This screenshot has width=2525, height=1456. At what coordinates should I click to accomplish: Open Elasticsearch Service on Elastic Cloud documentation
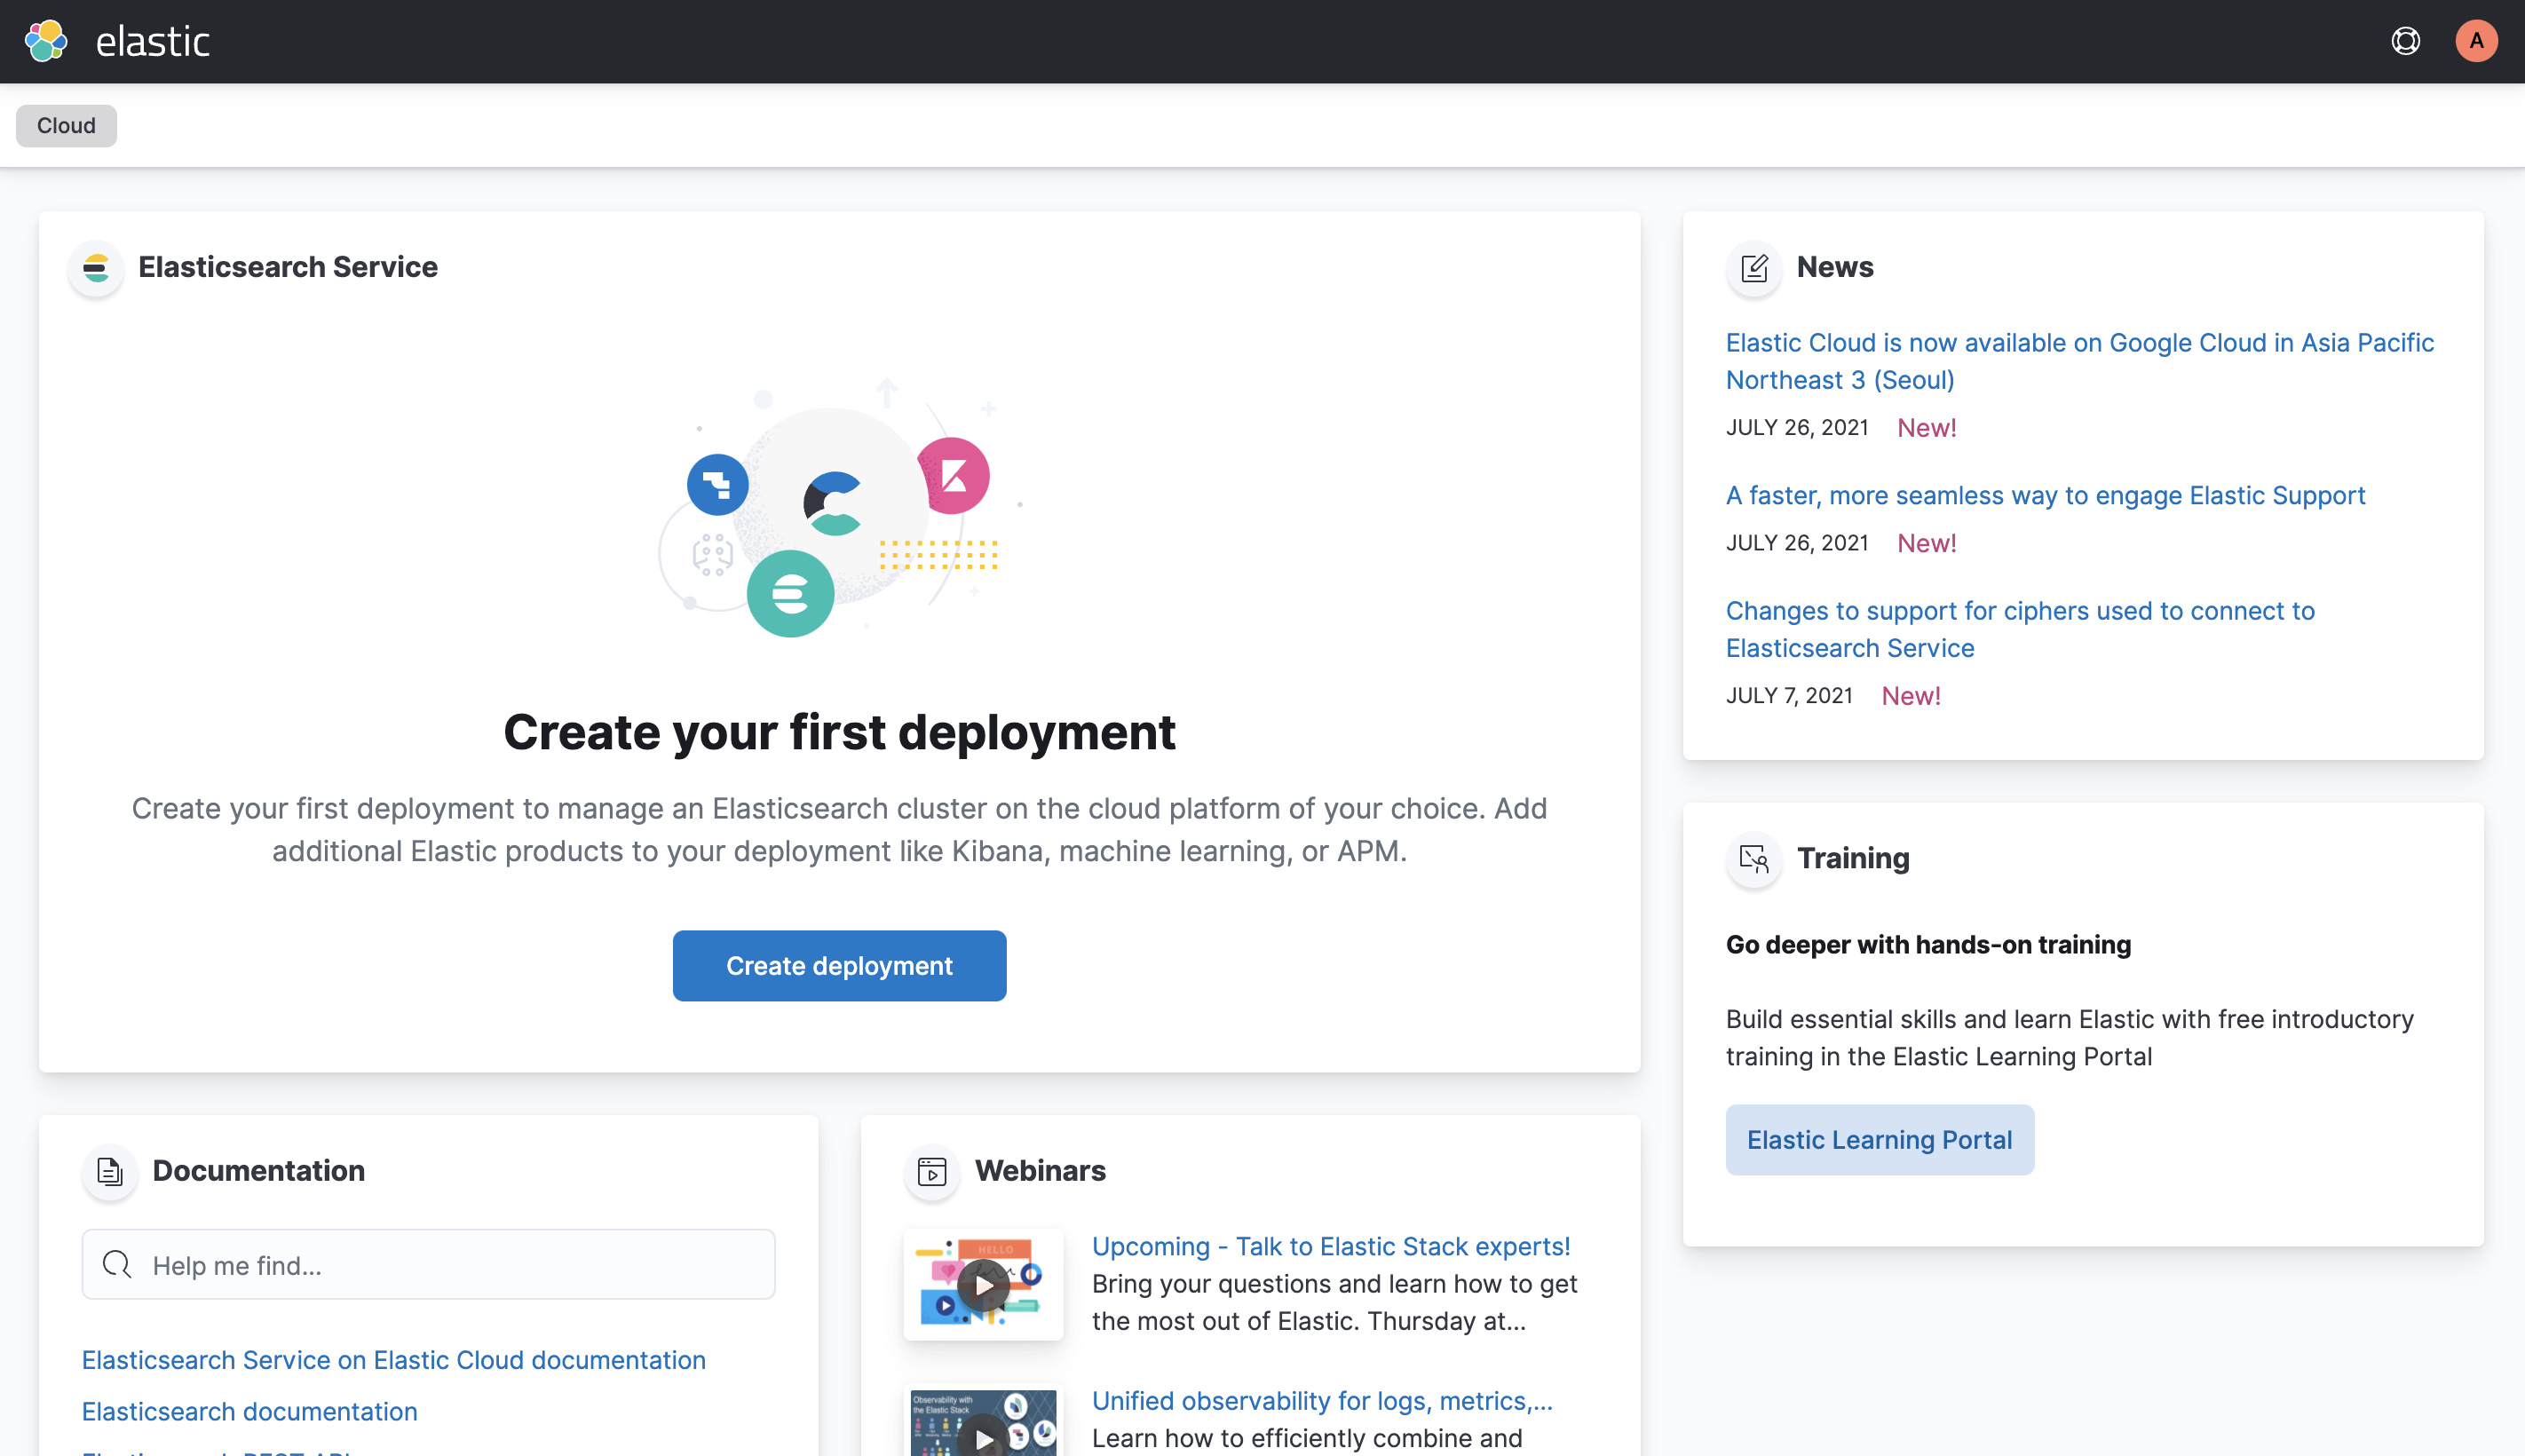click(394, 1360)
